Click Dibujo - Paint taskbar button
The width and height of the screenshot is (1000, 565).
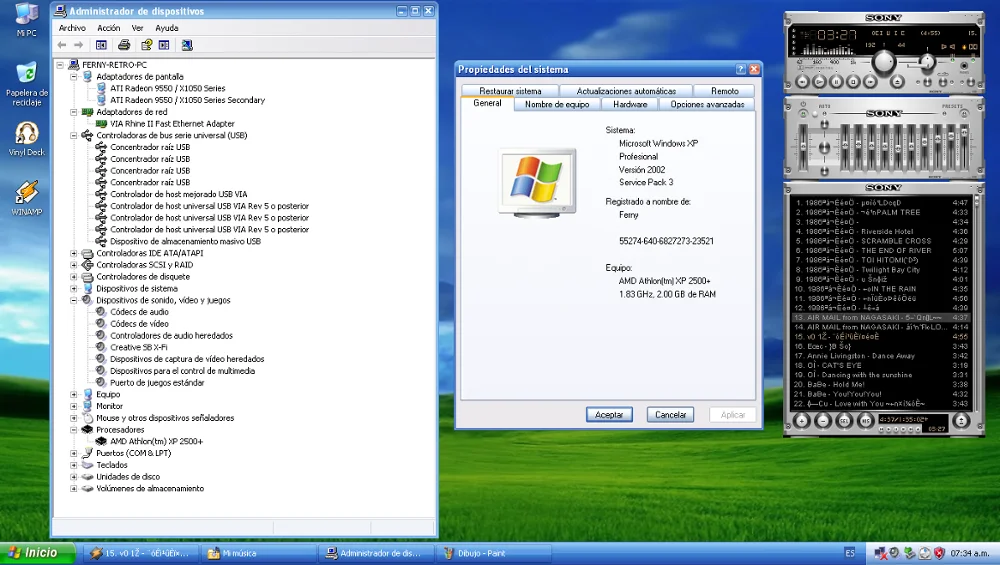pos(495,554)
